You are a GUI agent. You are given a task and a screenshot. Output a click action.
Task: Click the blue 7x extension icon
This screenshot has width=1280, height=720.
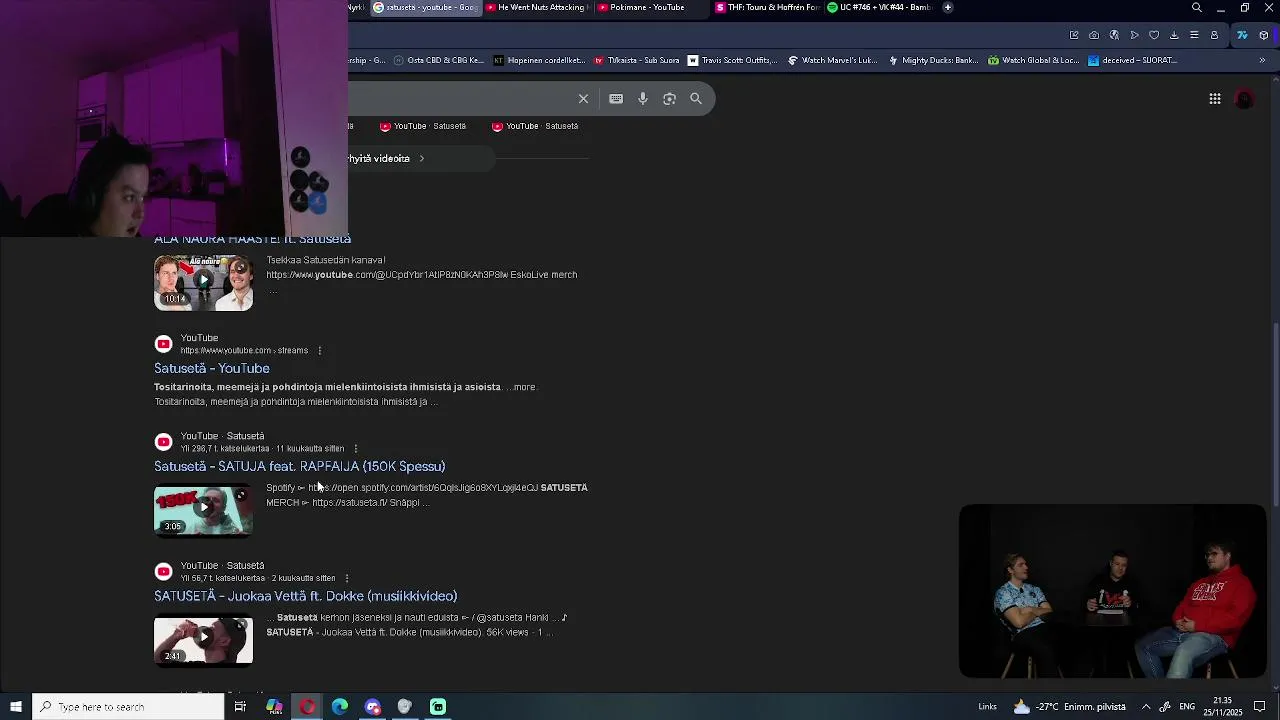1242,35
